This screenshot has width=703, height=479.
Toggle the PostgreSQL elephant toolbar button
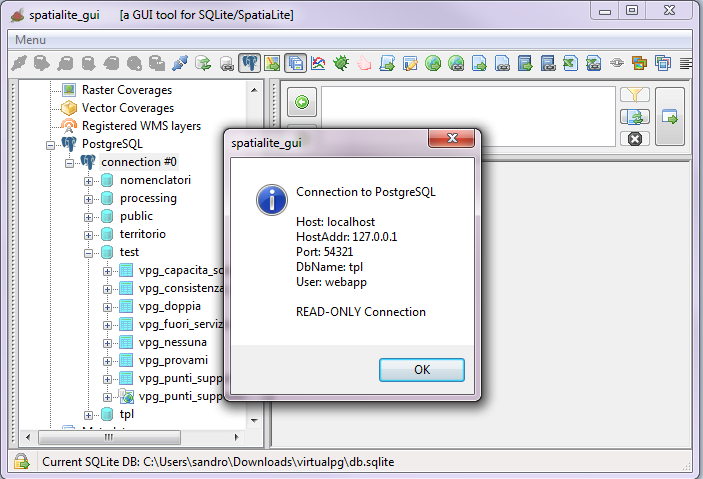click(x=250, y=63)
